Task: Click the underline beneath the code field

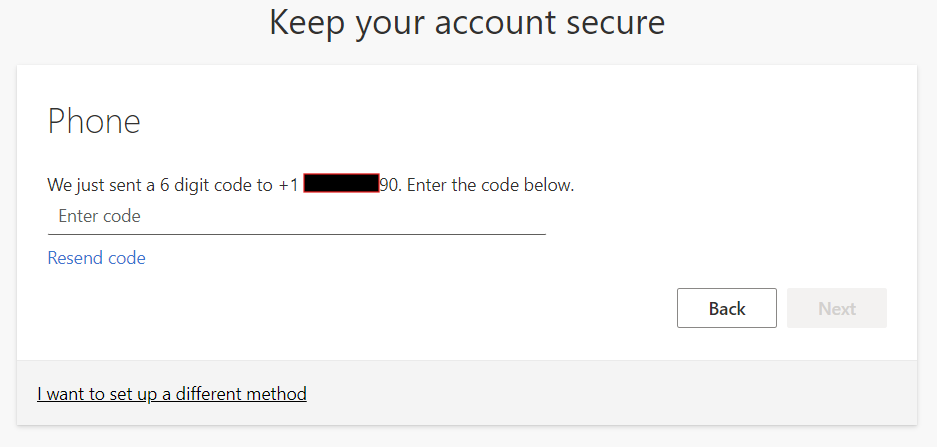Action: [x=296, y=234]
